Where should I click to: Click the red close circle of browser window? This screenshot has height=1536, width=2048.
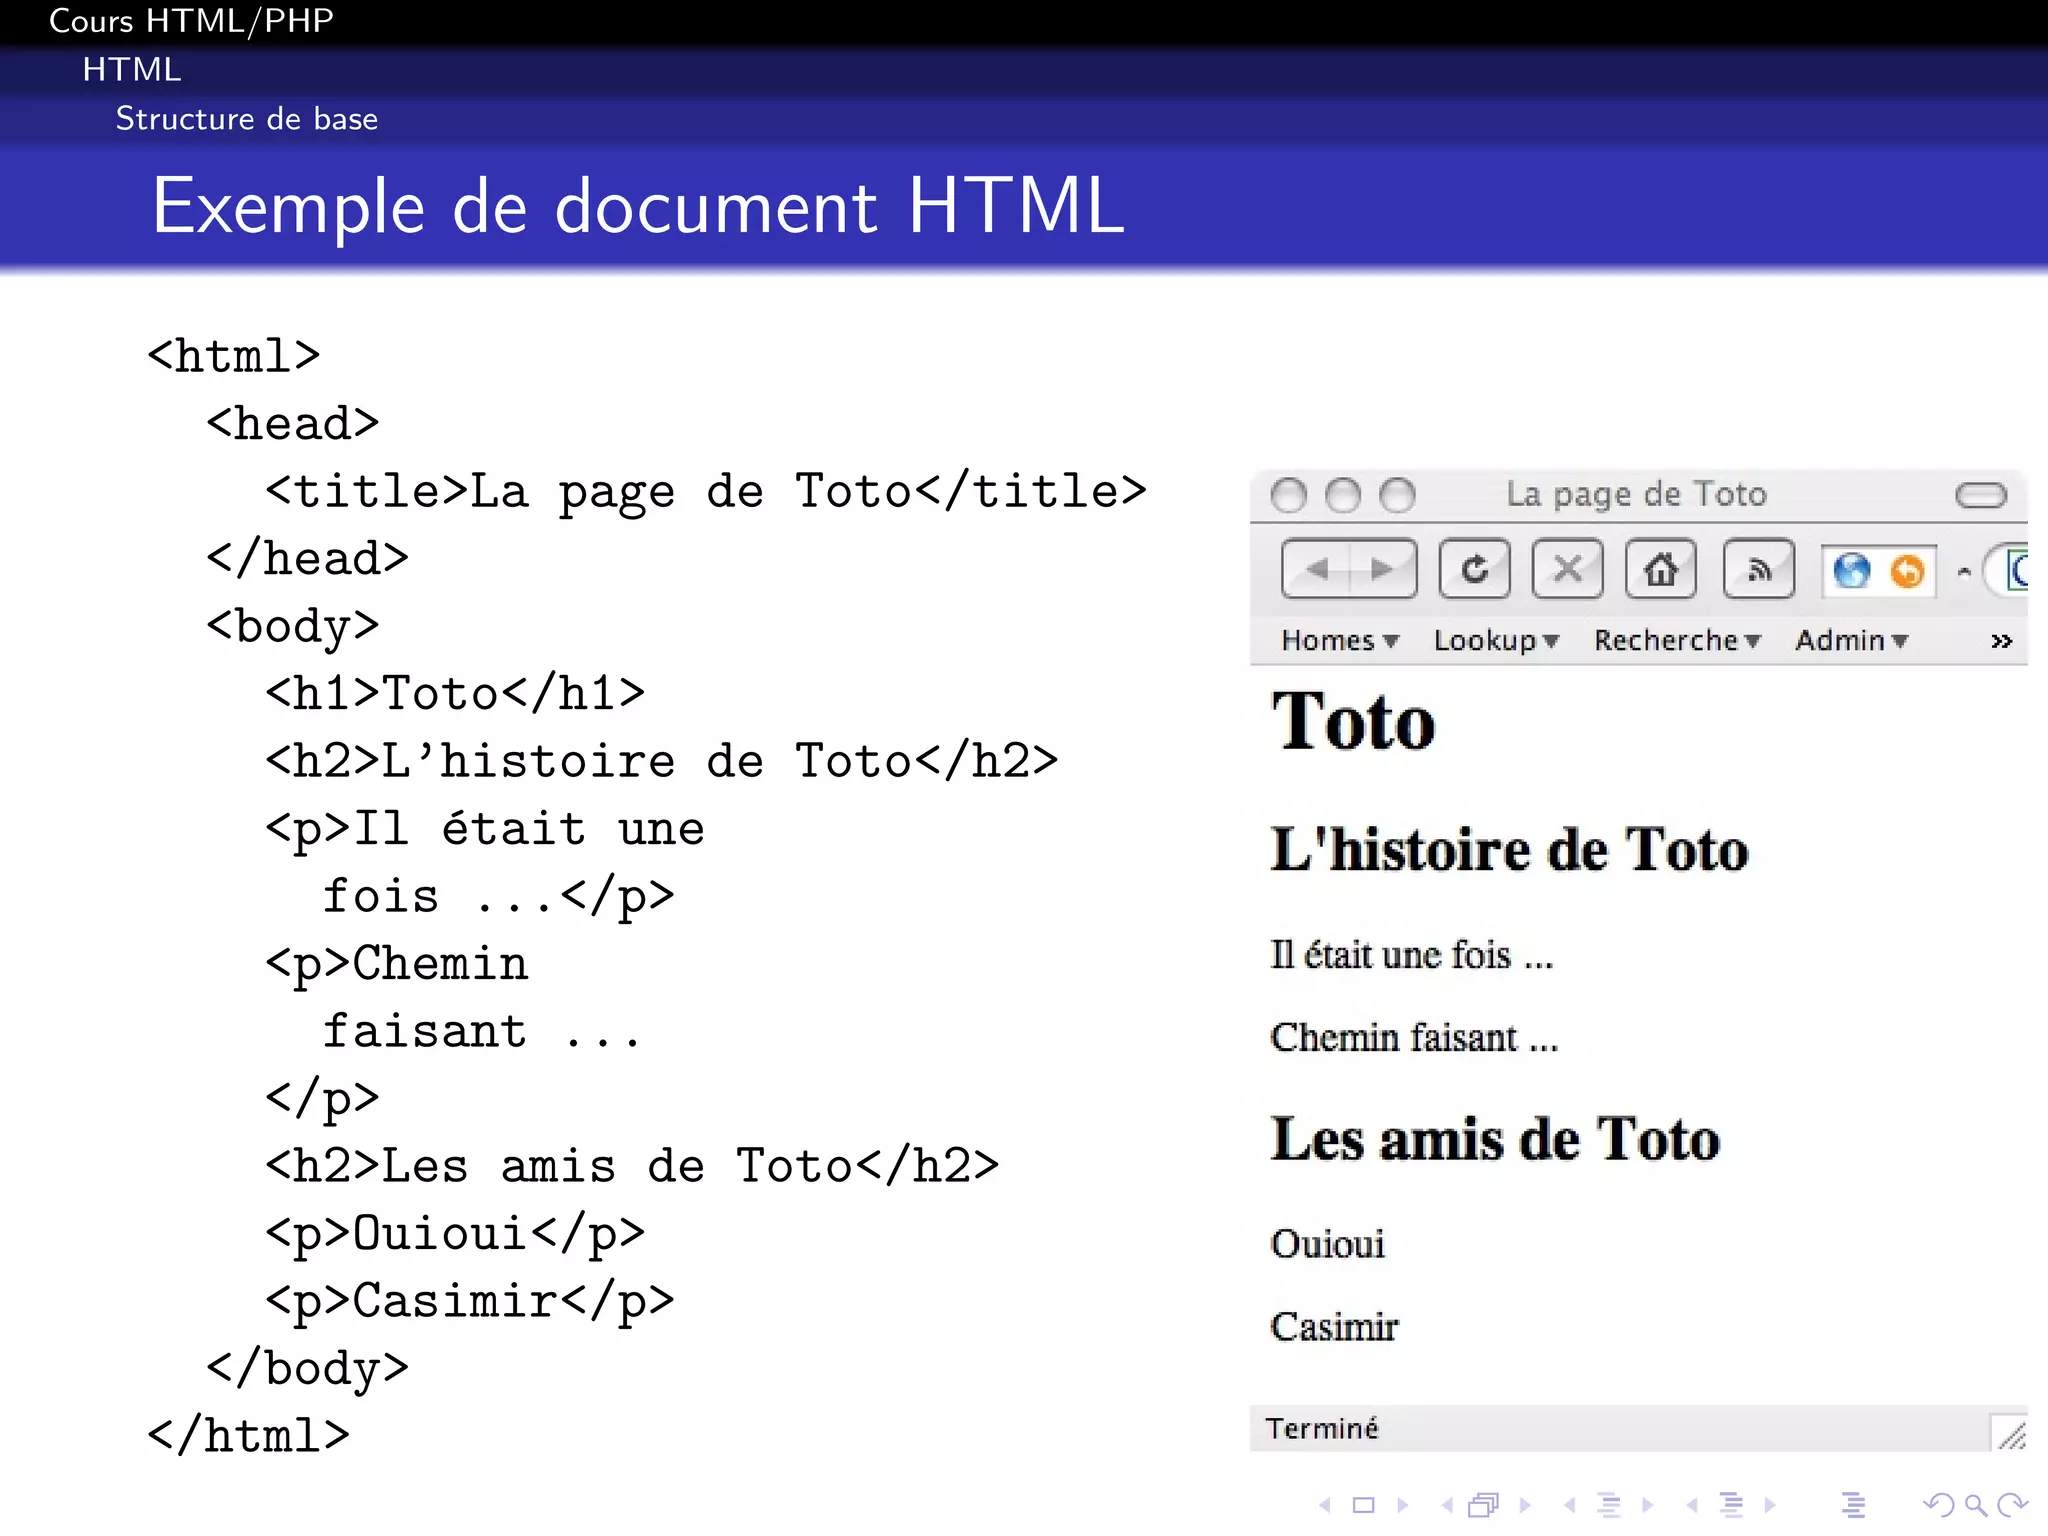pyautogui.click(x=1288, y=495)
